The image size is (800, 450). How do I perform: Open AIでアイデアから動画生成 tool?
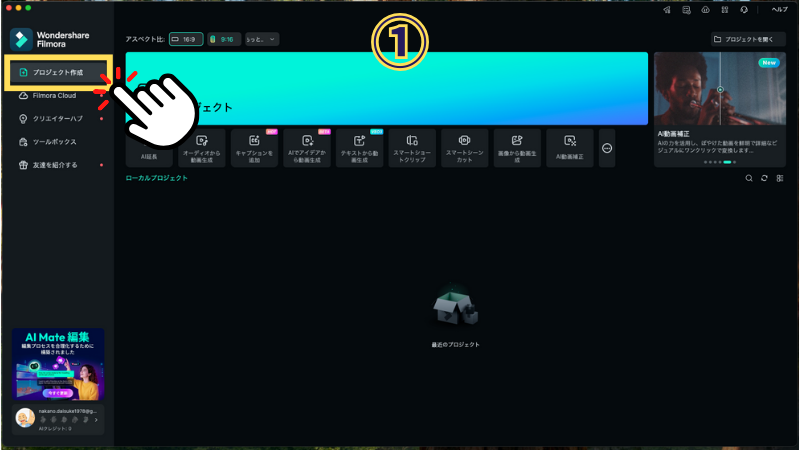pyautogui.click(x=307, y=147)
